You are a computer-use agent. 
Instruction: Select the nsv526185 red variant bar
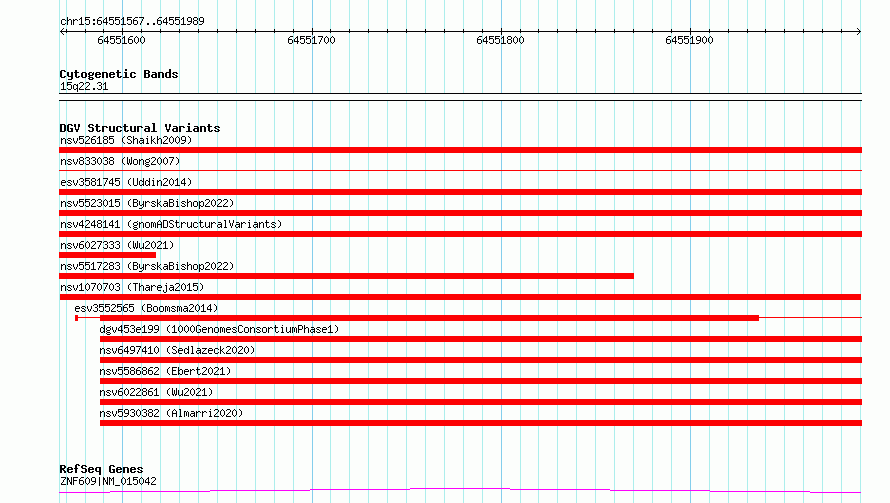[x=460, y=150]
